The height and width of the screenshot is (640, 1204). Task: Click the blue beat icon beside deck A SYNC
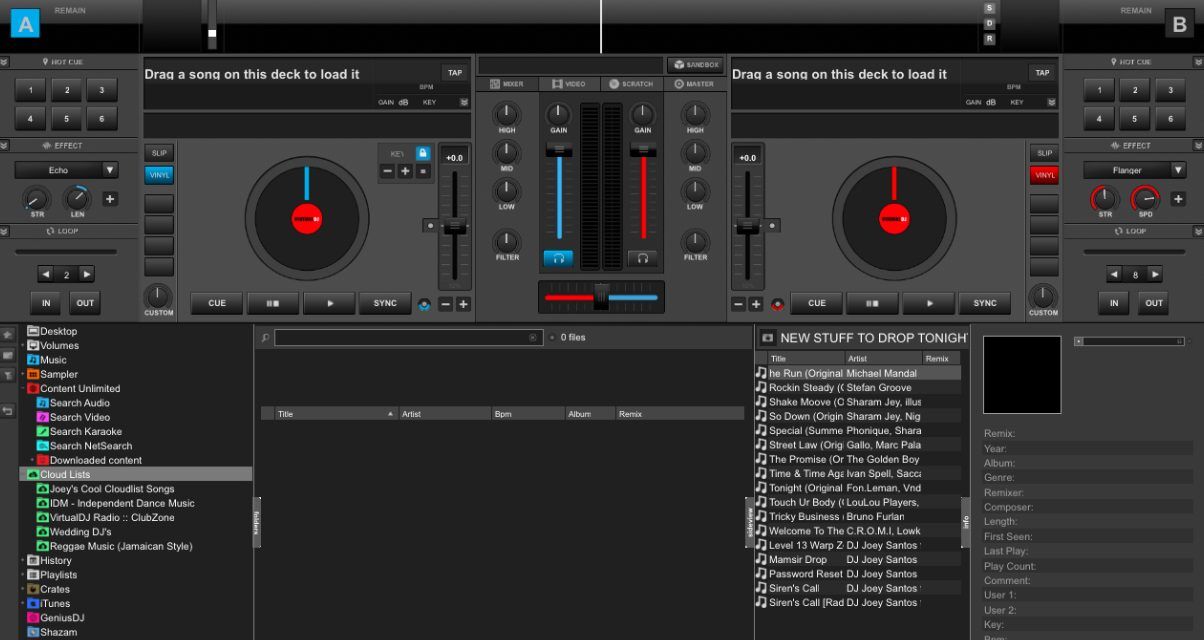[x=424, y=304]
